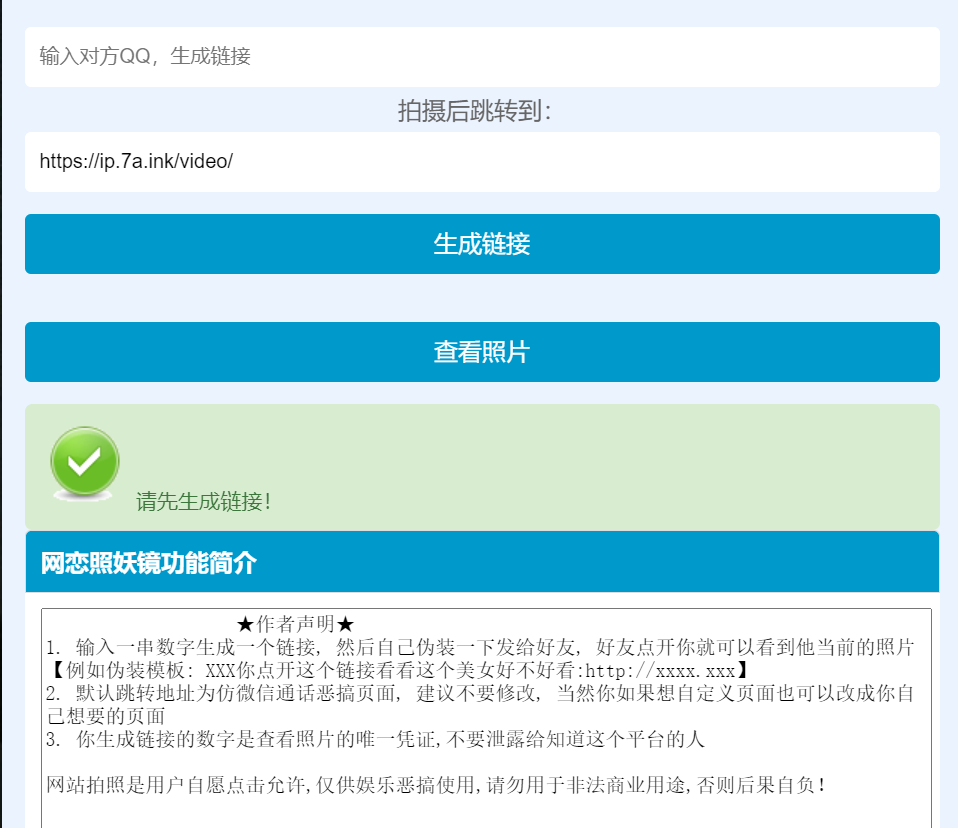This screenshot has height=828, width=958.
Task: Click line 1 about 输入一串数字生成一个链接
Action: pyautogui.click(x=480, y=647)
